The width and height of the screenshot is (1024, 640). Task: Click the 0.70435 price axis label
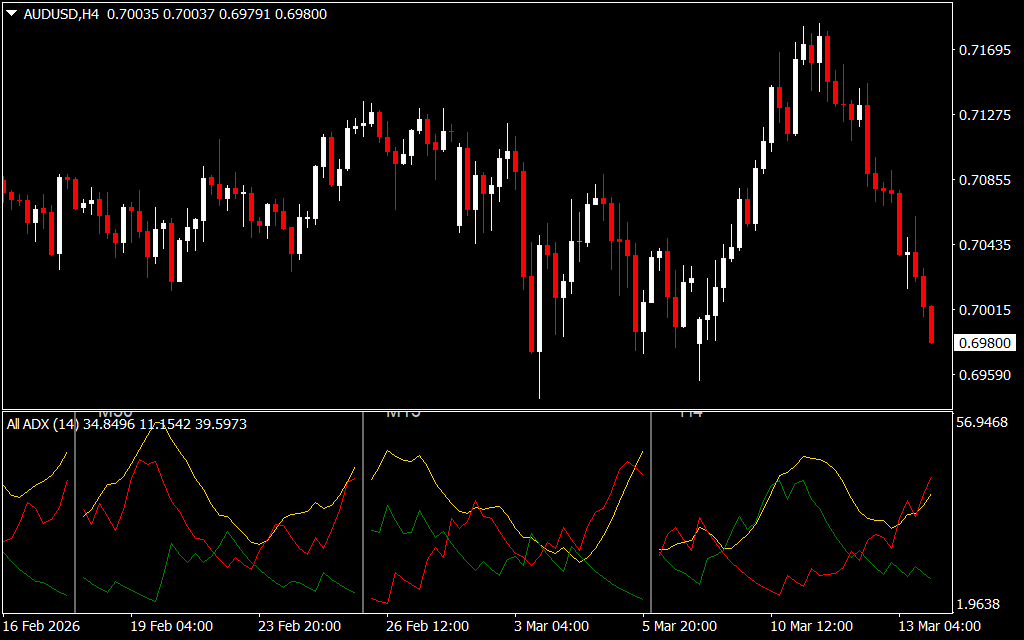pos(986,245)
